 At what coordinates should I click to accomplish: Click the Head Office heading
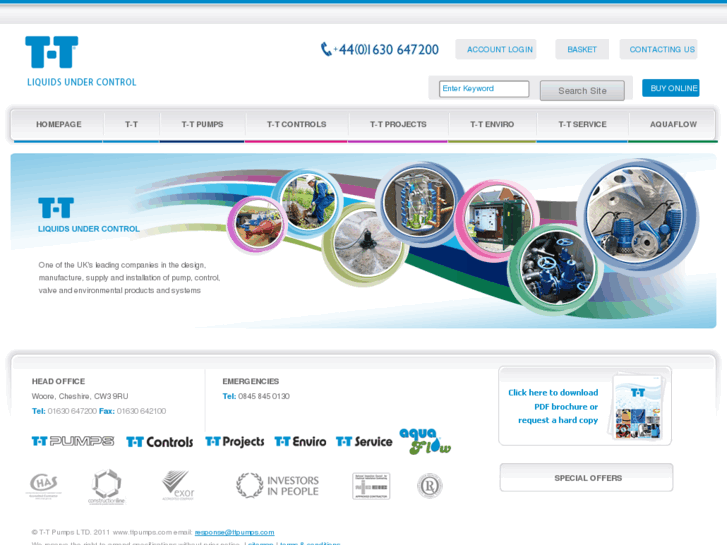(58, 381)
